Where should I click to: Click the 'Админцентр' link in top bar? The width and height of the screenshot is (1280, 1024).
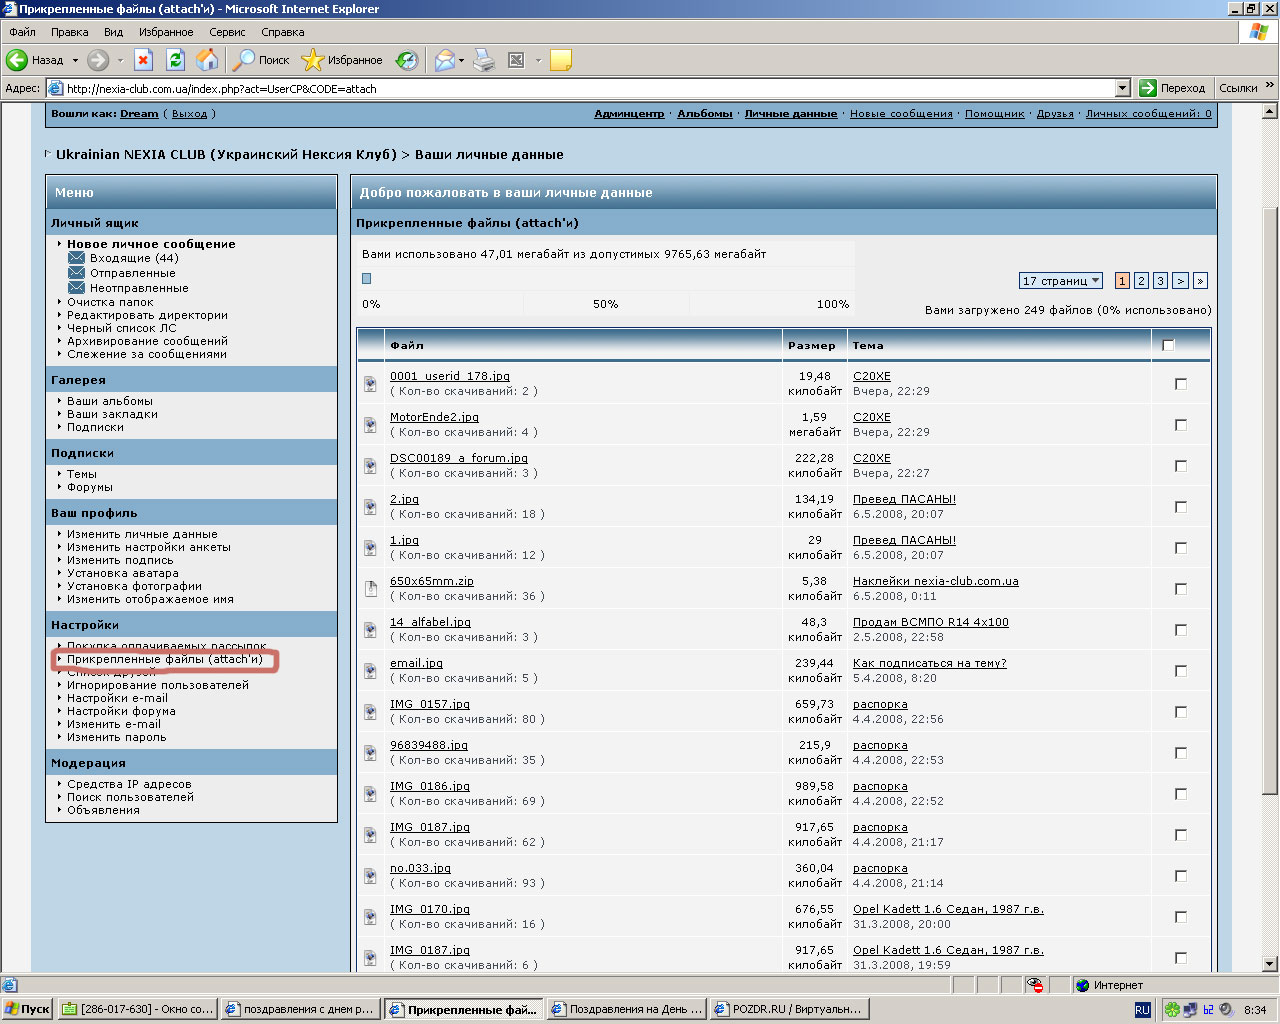629,114
